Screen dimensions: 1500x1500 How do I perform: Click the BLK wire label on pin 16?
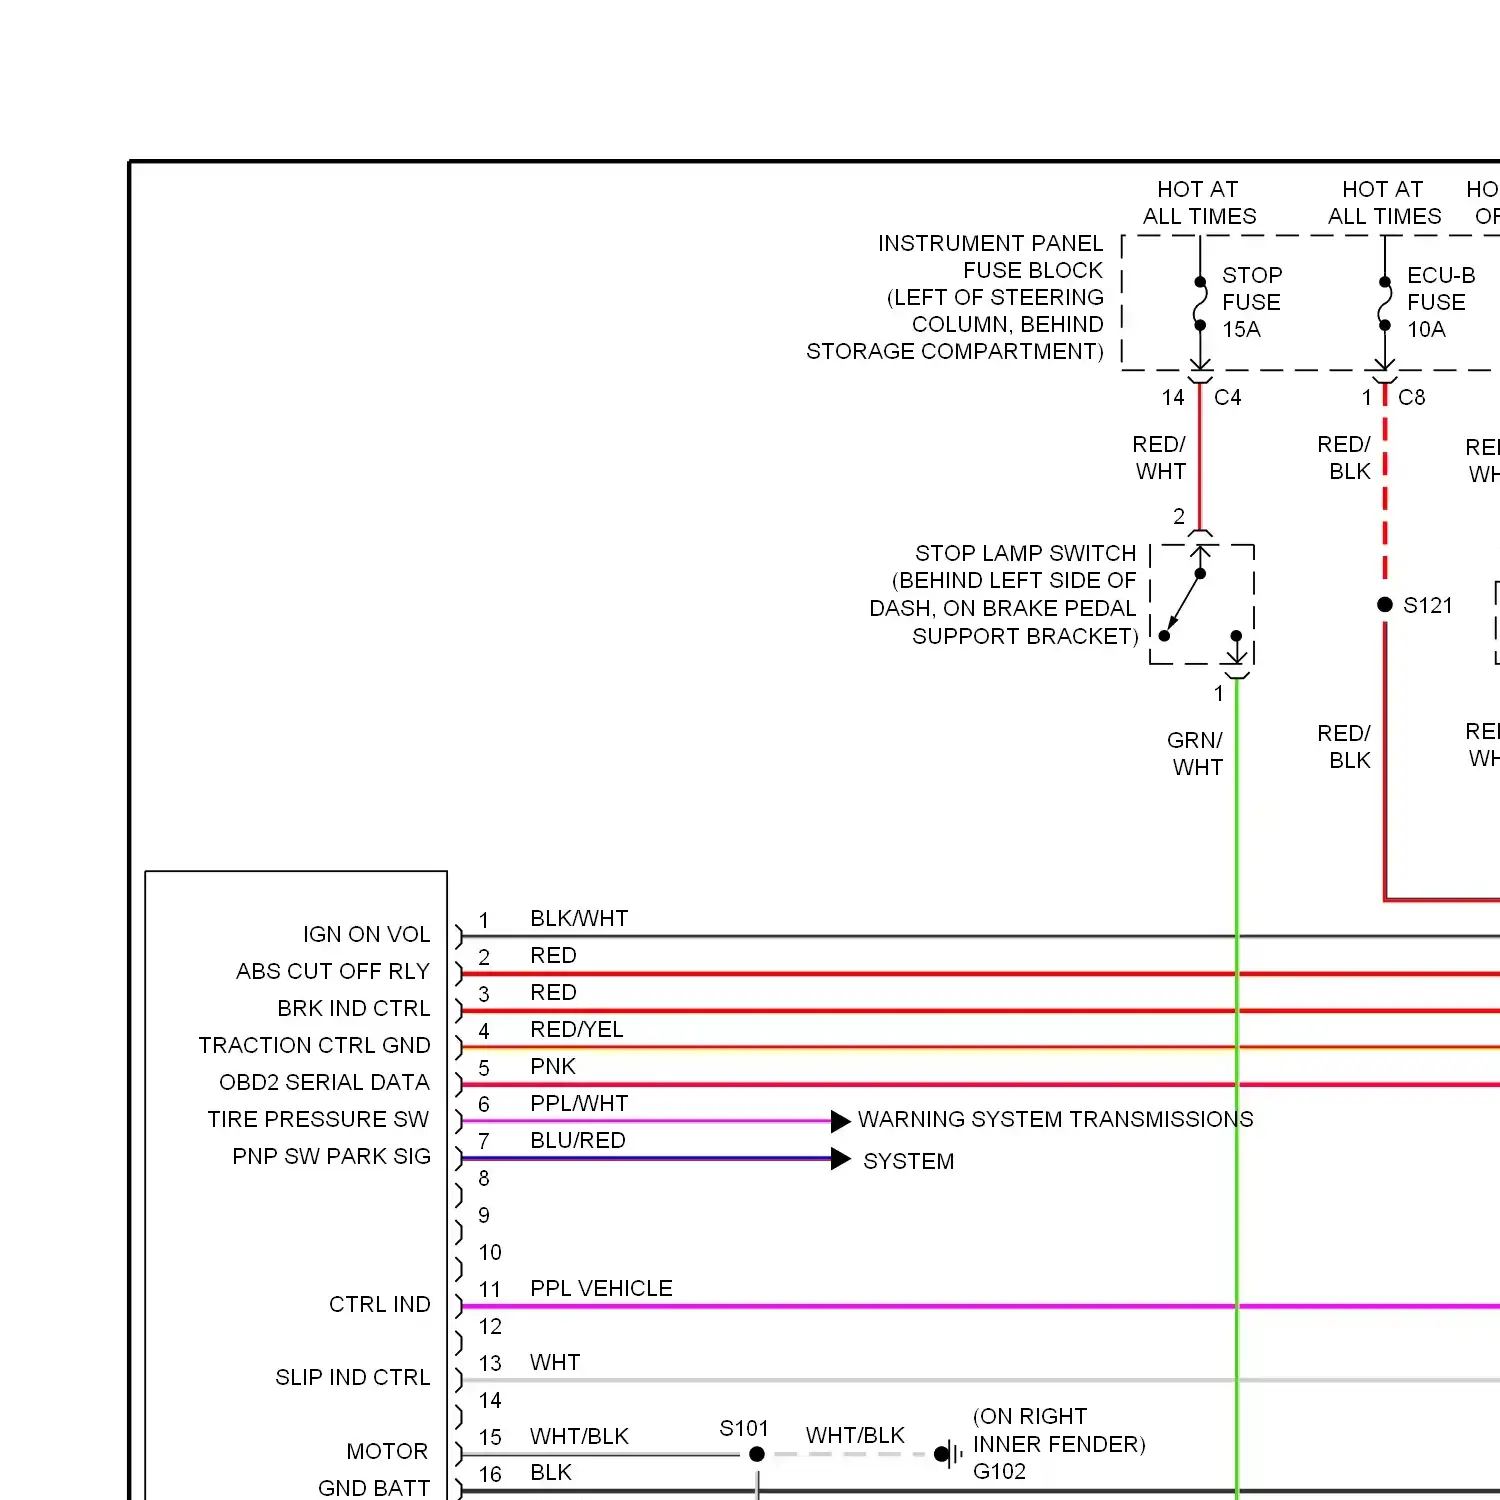click(551, 1472)
